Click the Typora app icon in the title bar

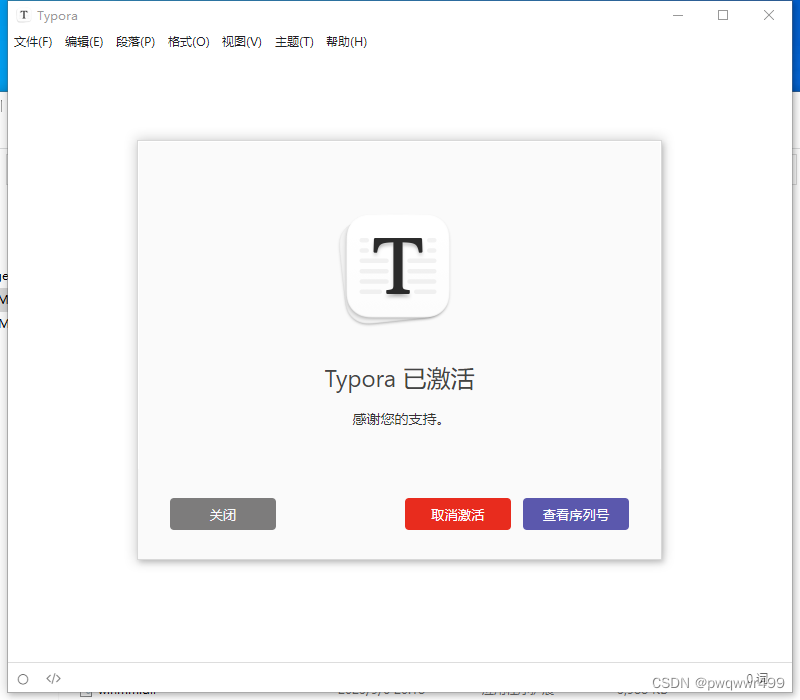pyautogui.click(x=23, y=15)
